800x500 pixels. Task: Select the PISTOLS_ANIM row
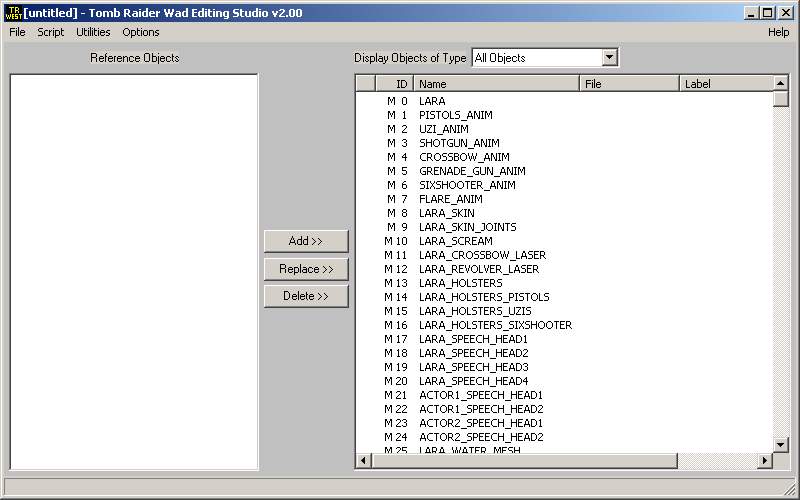(x=565, y=115)
